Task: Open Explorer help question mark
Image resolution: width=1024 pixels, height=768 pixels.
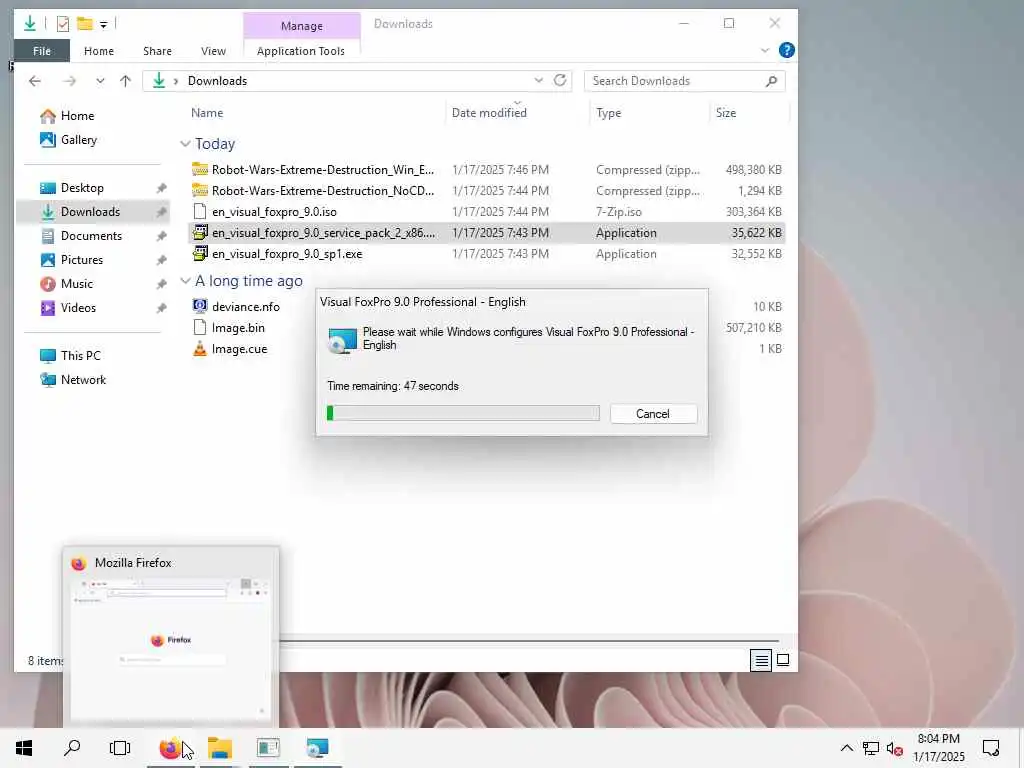Action: pyautogui.click(x=787, y=50)
